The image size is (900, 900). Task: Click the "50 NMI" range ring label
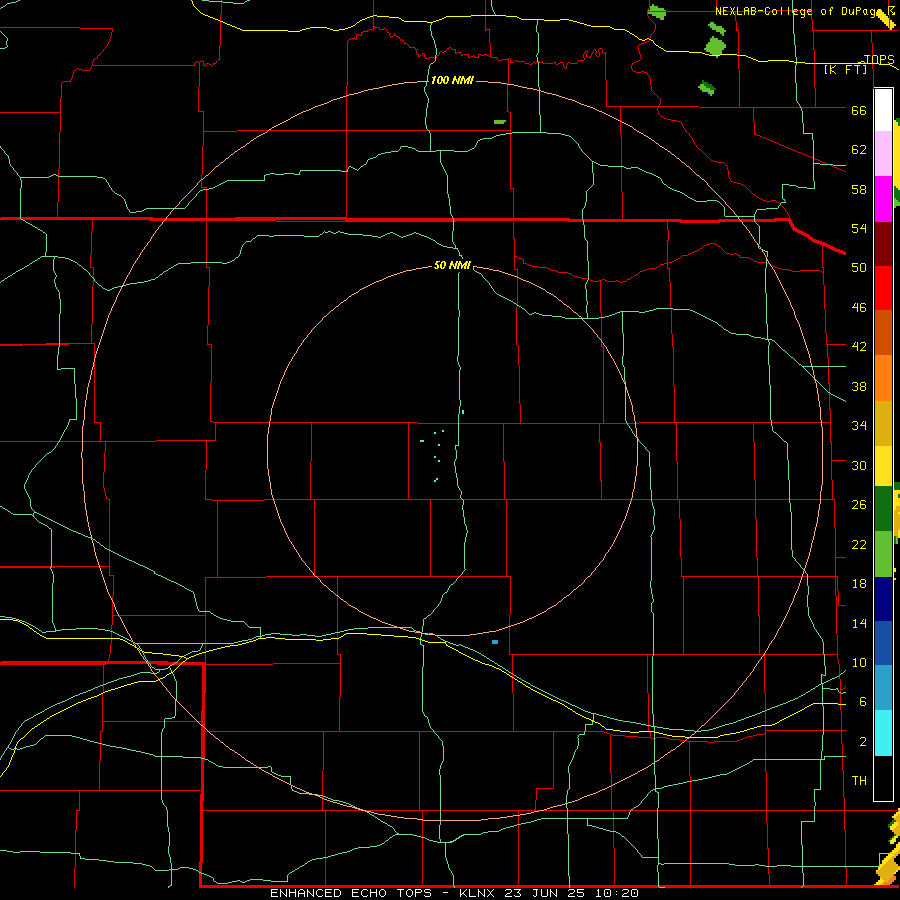[452, 265]
